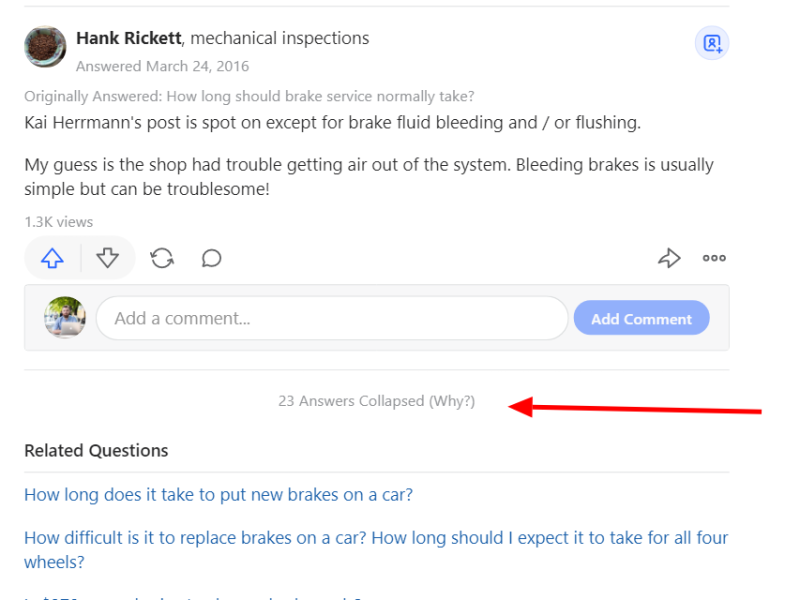Screen dimensions: 800x600
Task: Focus the "Add a comment..." field
Action: point(332,318)
